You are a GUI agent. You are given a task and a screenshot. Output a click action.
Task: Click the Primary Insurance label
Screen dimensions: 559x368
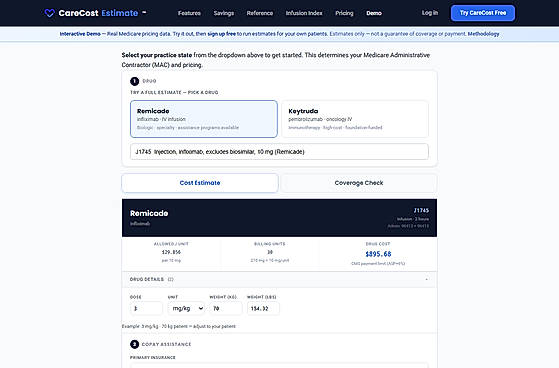pyautogui.click(x=153, y=357)
